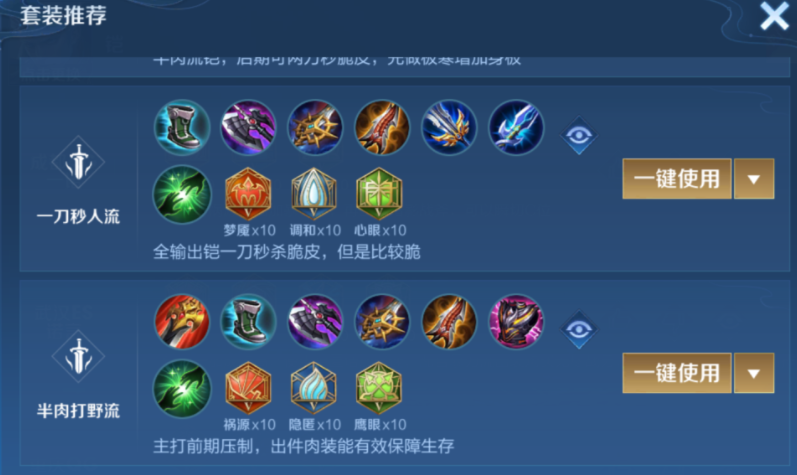Toggle eye preview for 半肉打野流 build
Viewport: 797px width, 475px height.
[578, 330]
